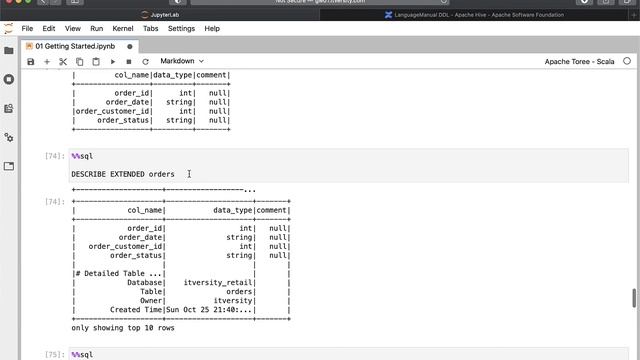
Task: Open the File menu
Action: click(27, 29)
